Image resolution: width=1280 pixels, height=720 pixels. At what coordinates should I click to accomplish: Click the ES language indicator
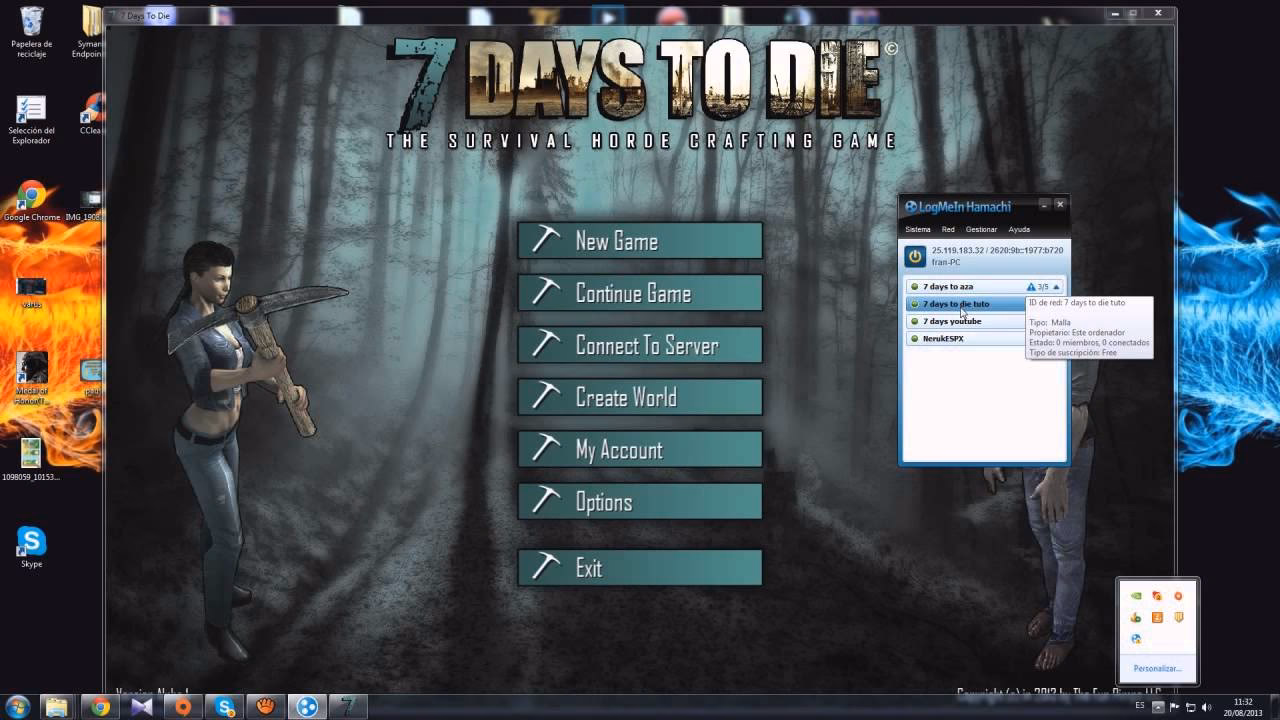1140,706
